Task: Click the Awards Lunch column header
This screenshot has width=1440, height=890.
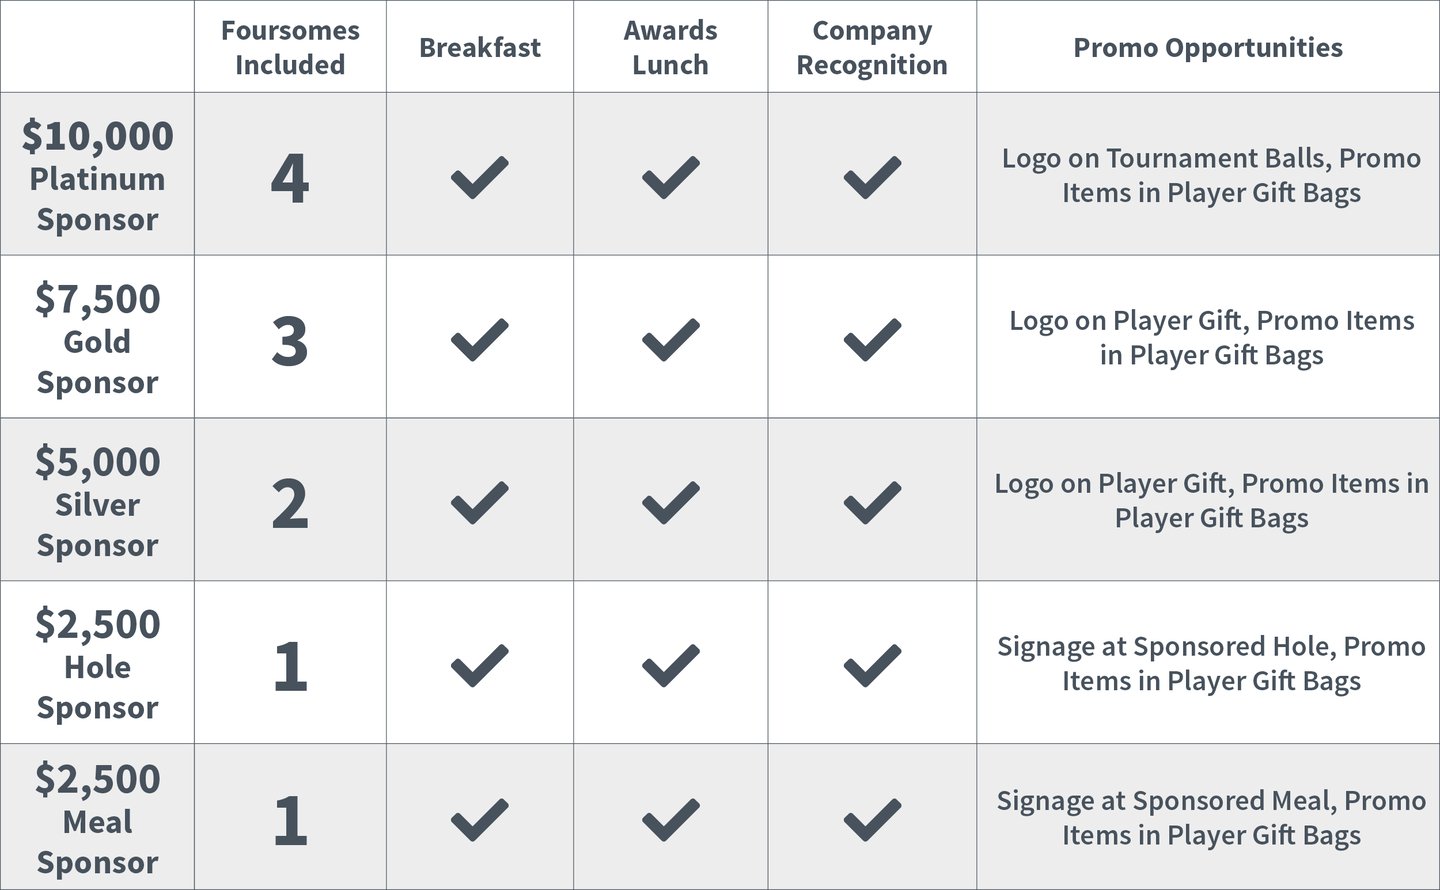Action: 670,47
